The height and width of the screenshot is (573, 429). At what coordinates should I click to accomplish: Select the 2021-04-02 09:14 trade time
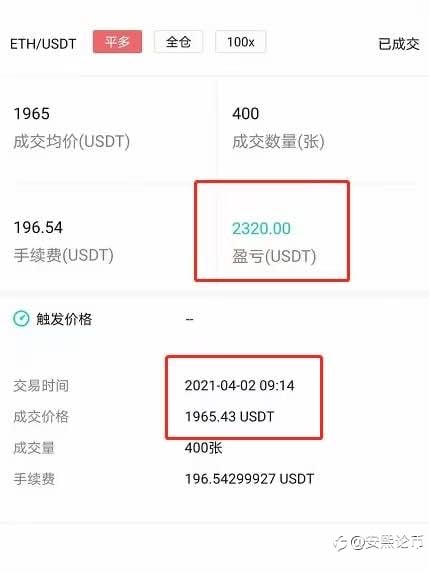click(239, 386)
